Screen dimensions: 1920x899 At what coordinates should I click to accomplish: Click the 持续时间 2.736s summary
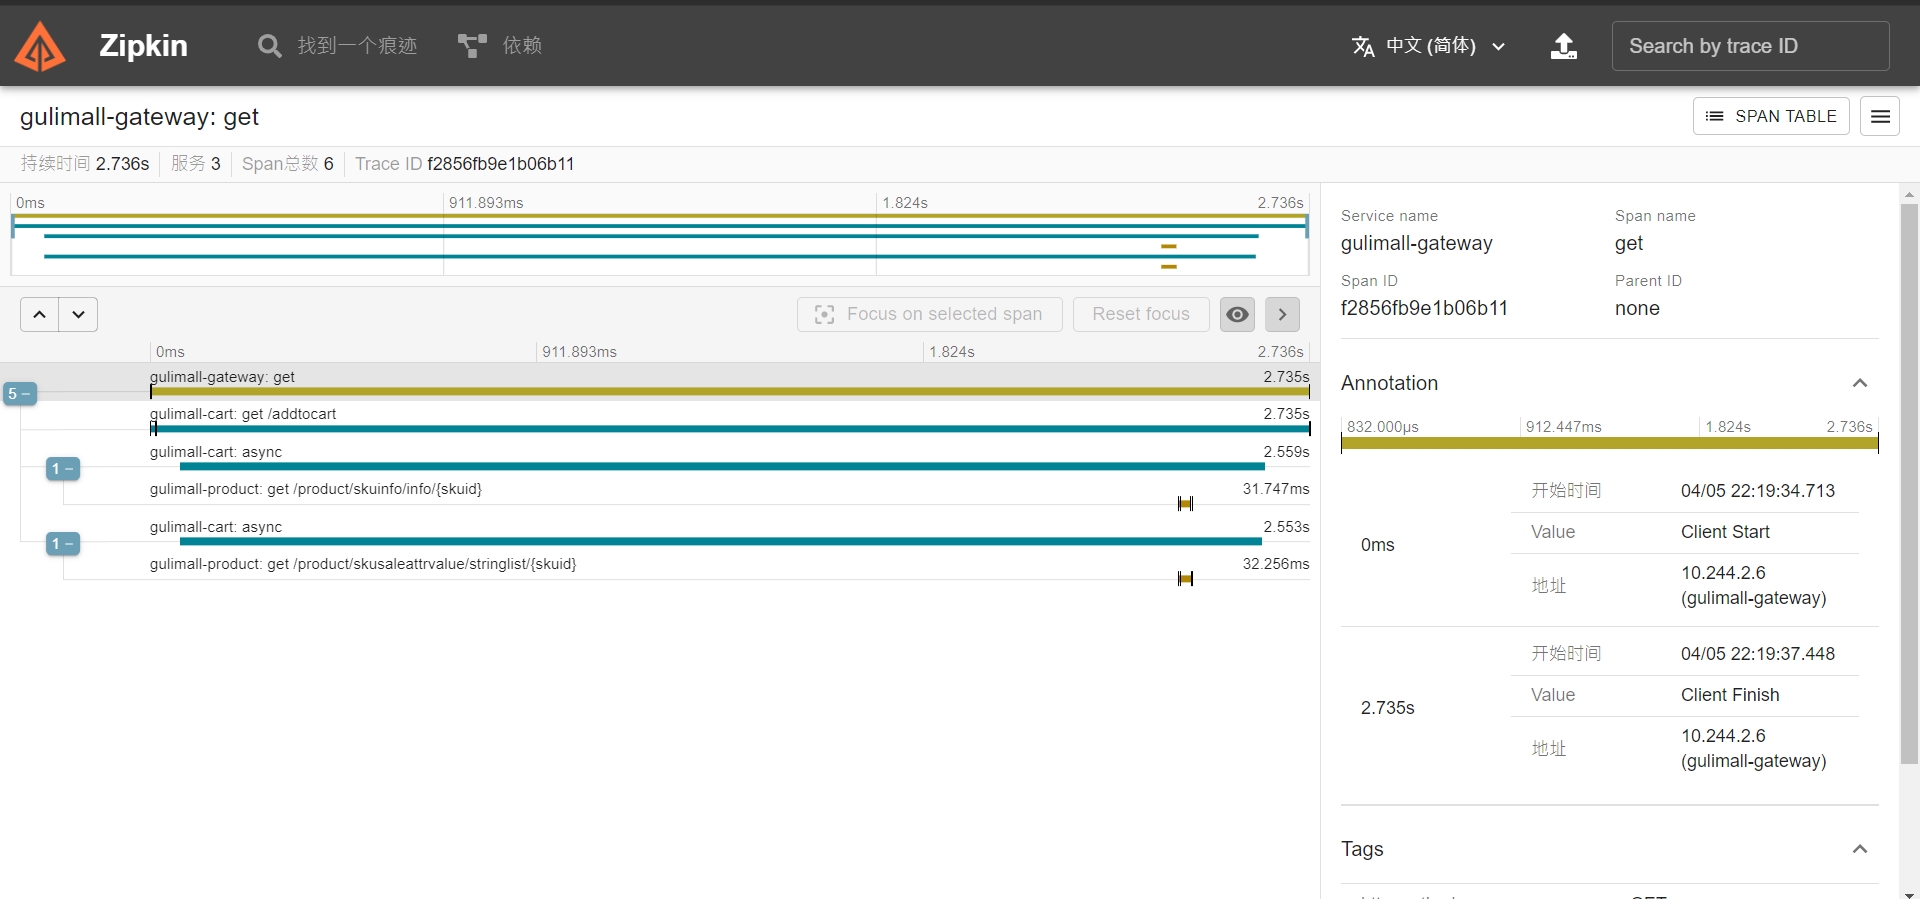(85, 164)
